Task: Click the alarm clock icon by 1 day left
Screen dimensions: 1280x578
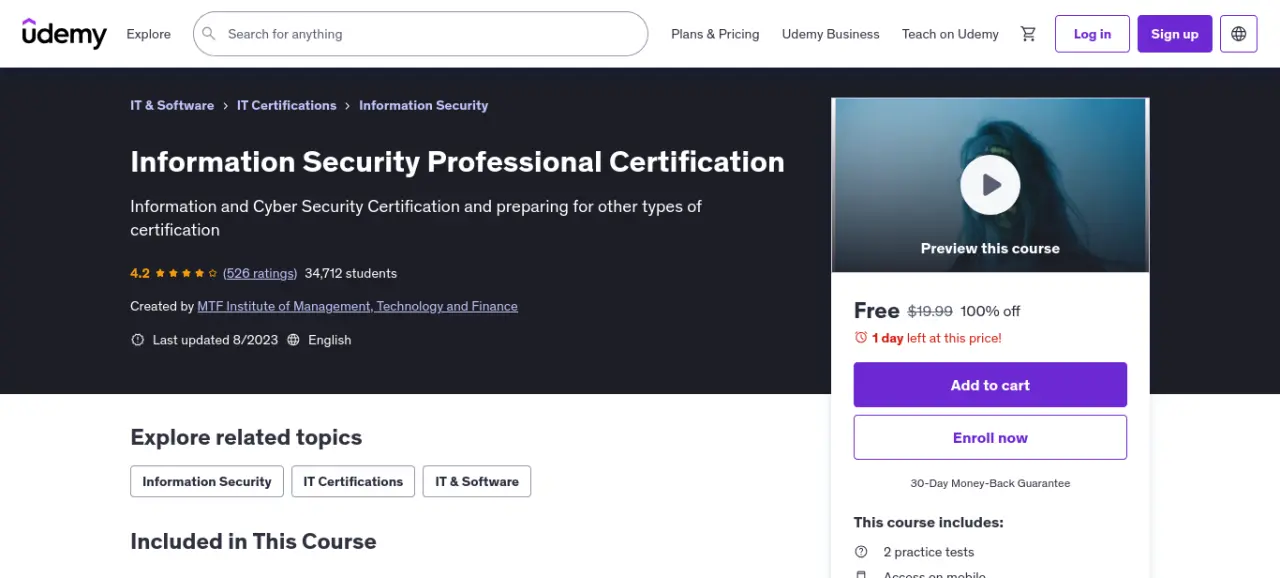Action: (861, 338)
